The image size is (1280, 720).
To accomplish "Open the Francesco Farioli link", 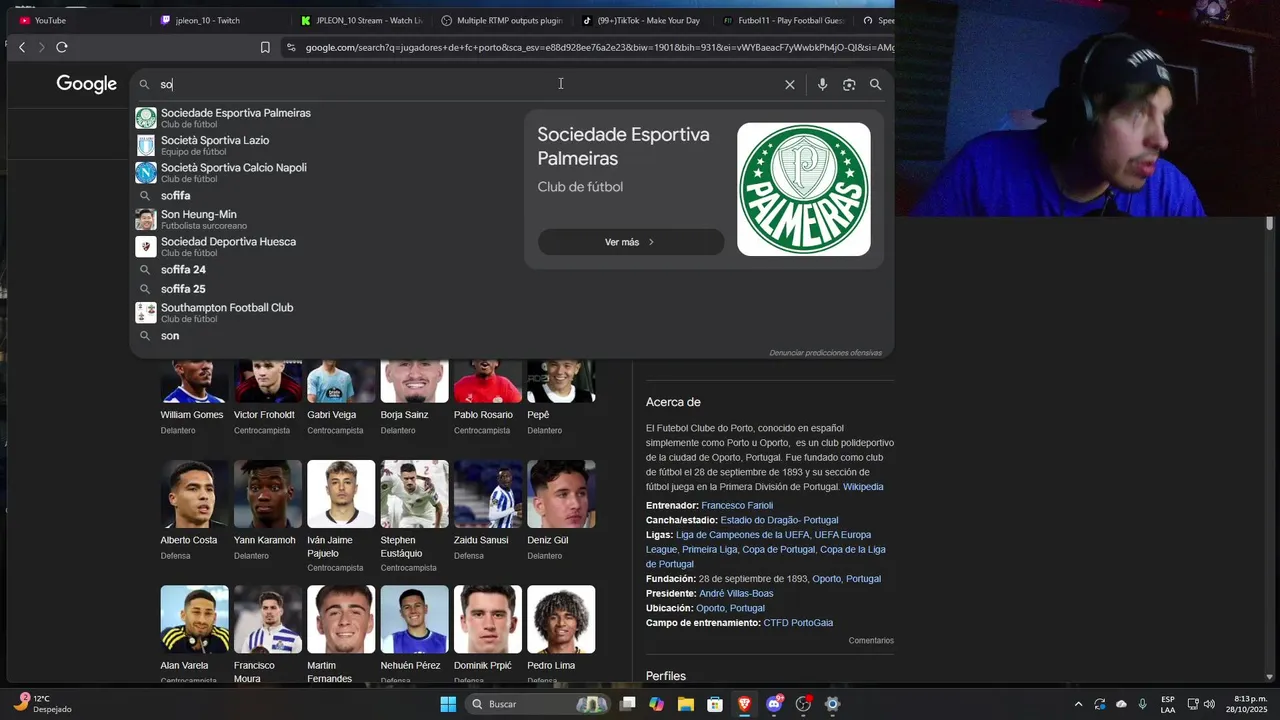I will point(737,506).
